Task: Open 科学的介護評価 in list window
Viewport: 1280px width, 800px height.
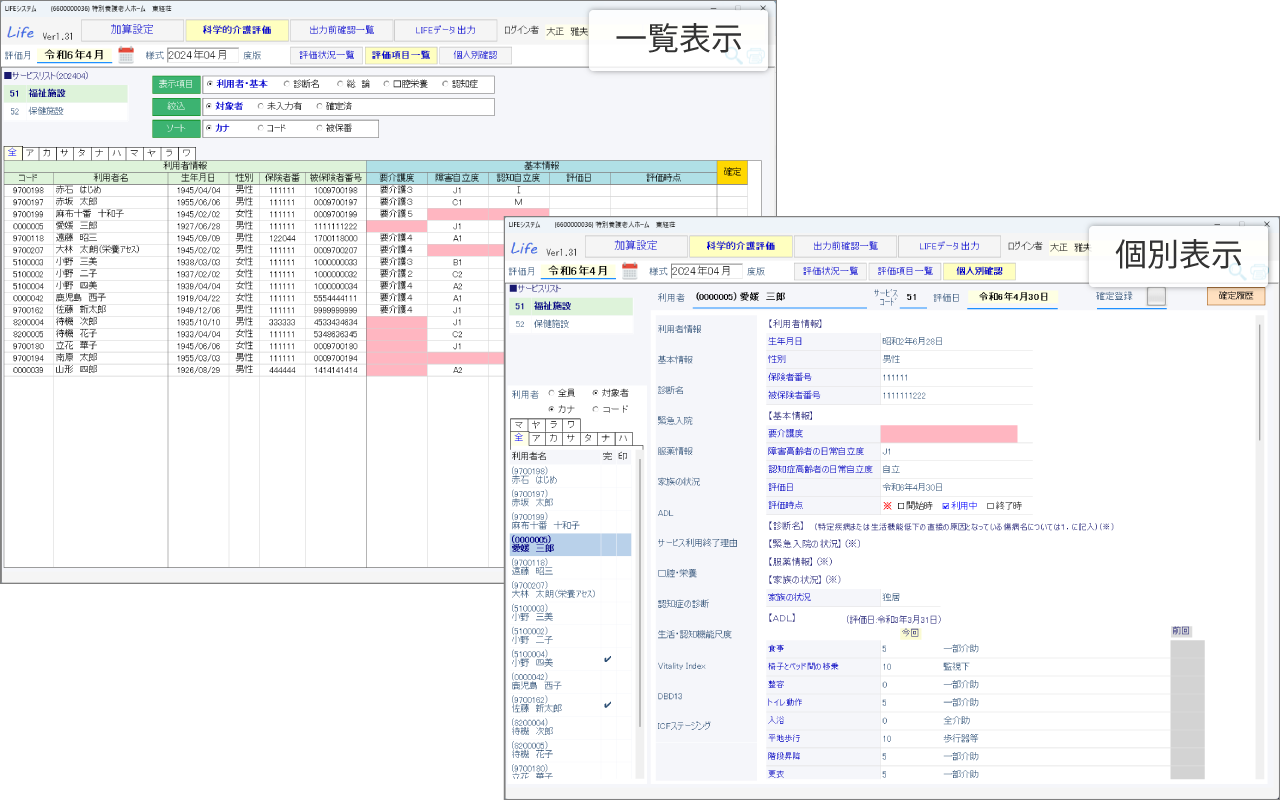Action: (236, 30)
